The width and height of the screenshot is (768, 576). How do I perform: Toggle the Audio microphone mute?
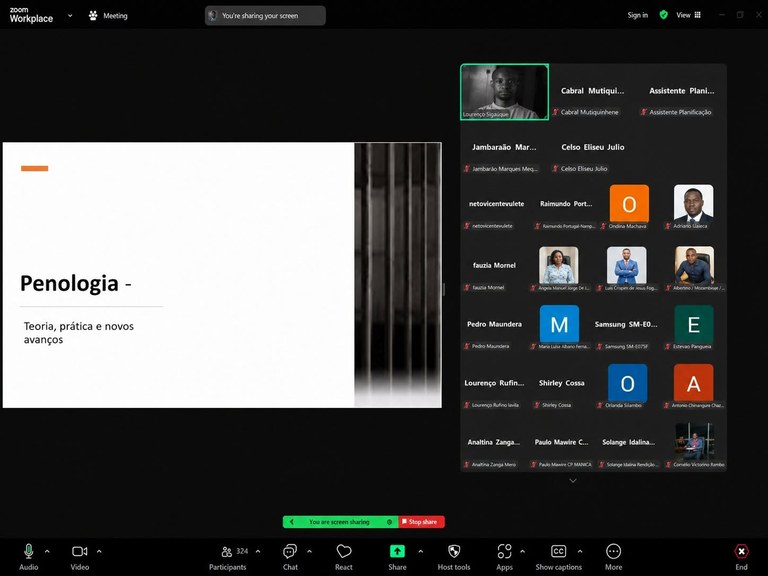tap(28, 552)
